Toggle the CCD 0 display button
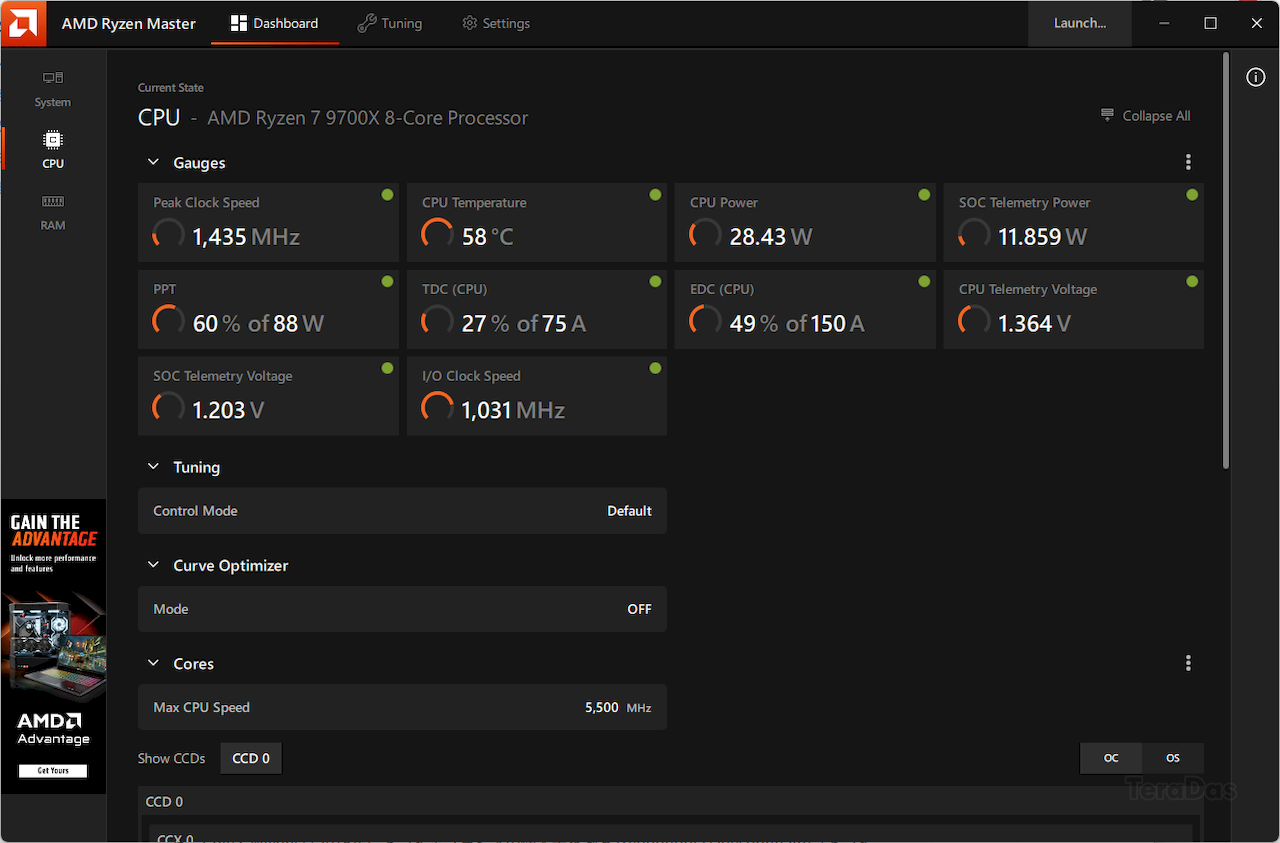This screenshot has width=1280, height=843. 251,758
